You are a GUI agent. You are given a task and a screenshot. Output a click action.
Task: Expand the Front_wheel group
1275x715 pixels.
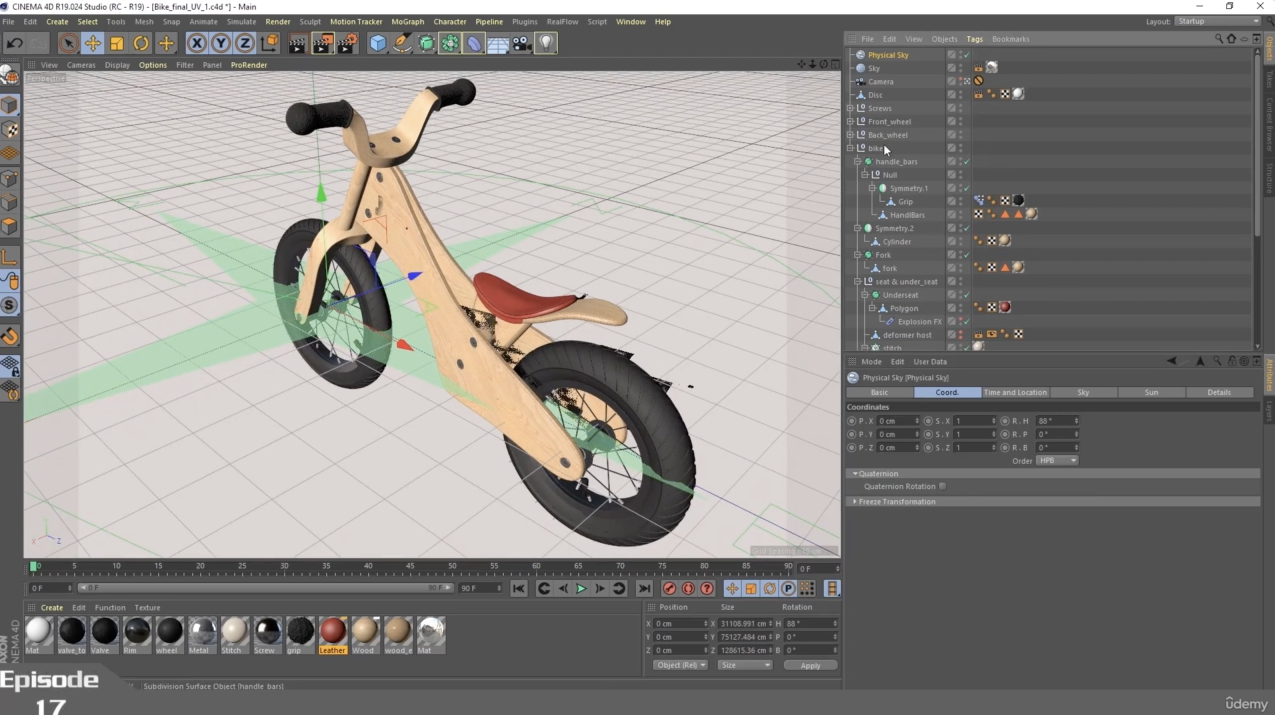pos(850,121)
